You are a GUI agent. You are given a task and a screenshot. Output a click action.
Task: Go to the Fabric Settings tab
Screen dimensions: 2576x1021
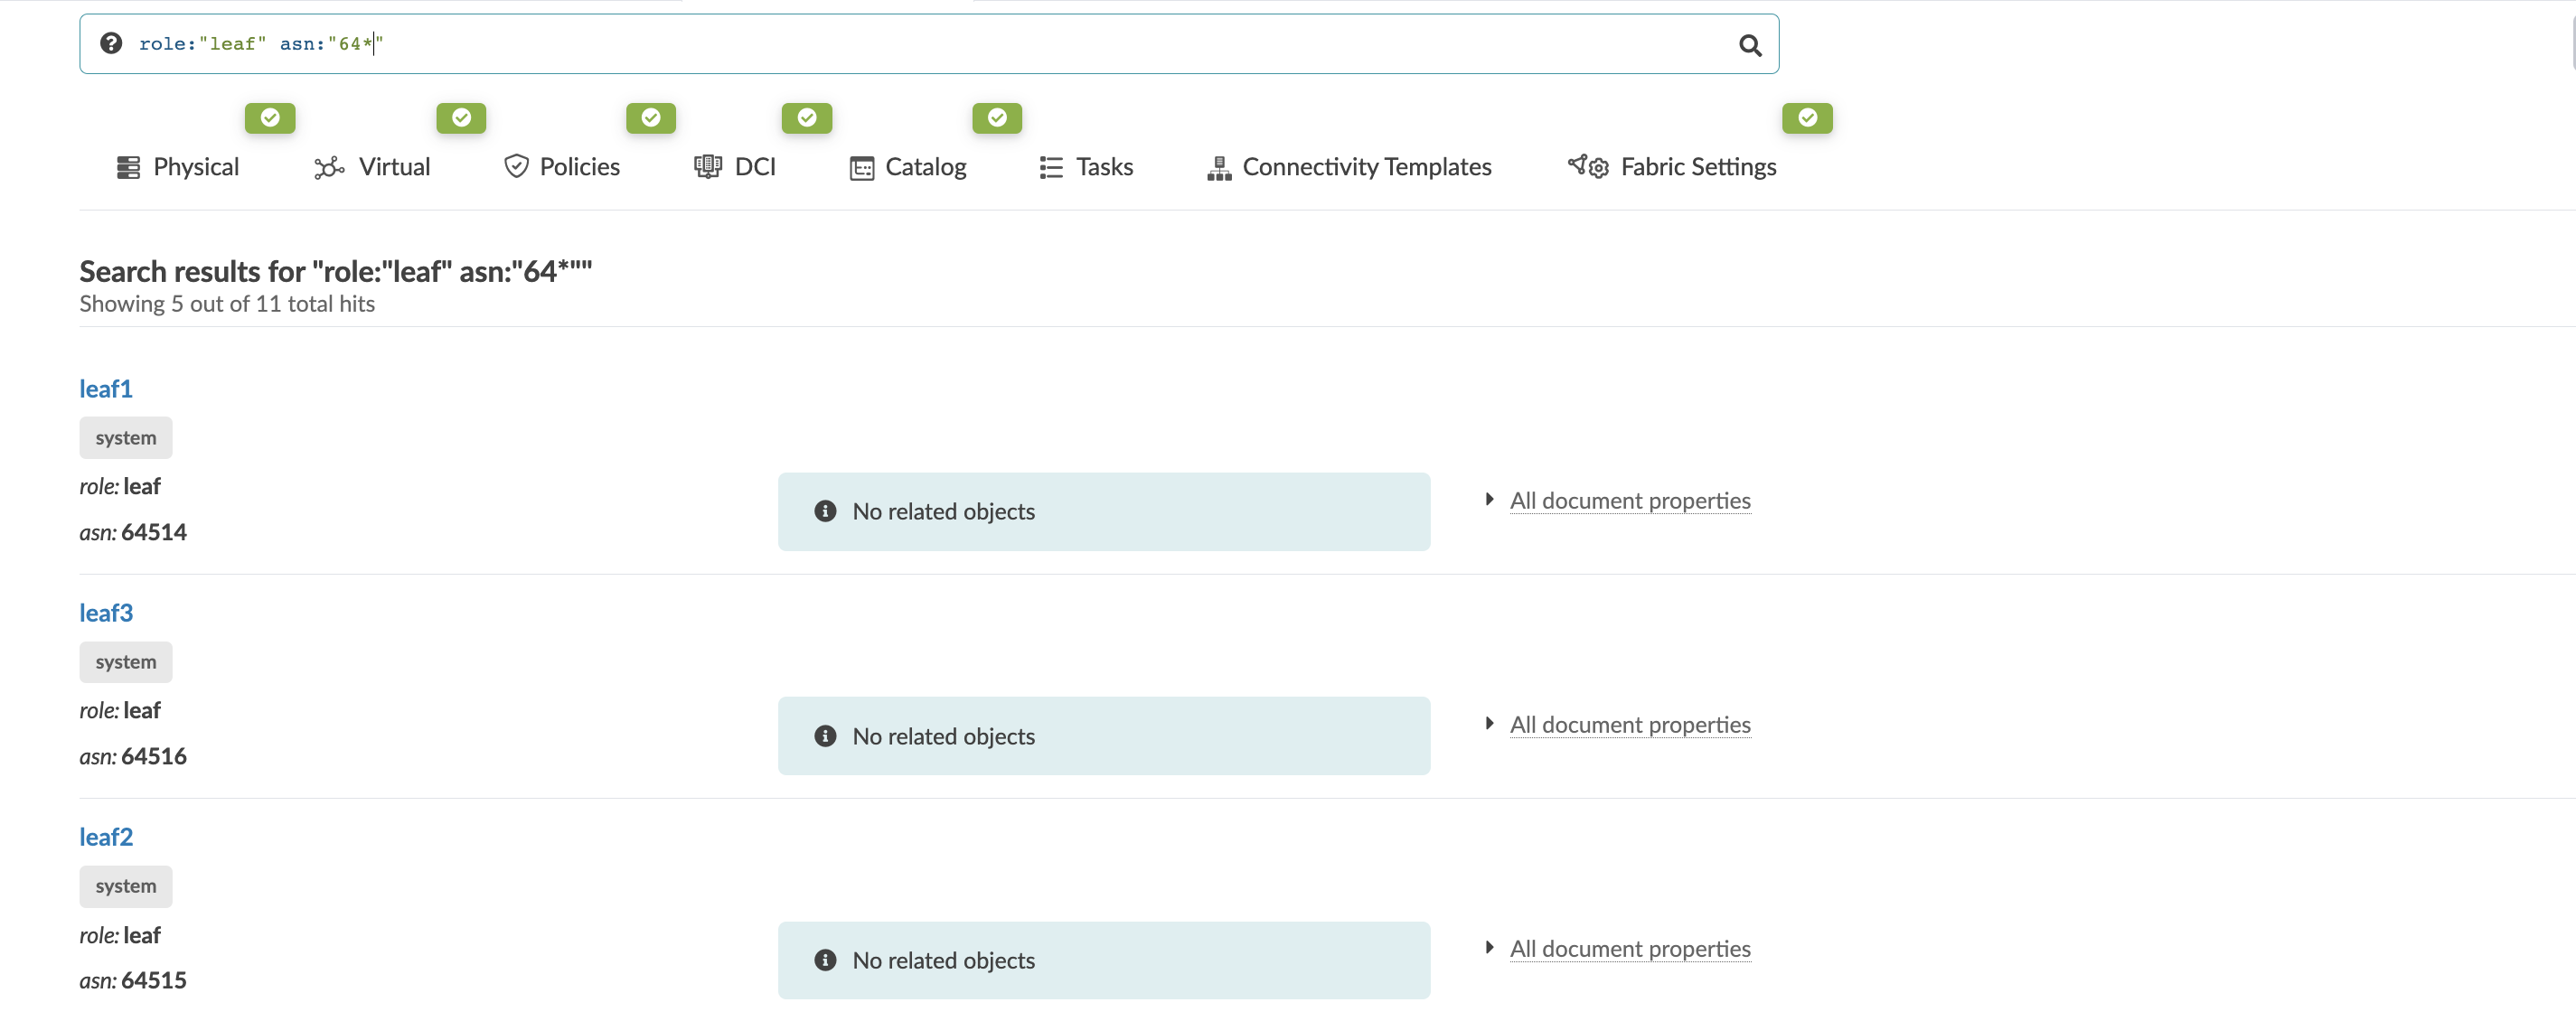1672,167
